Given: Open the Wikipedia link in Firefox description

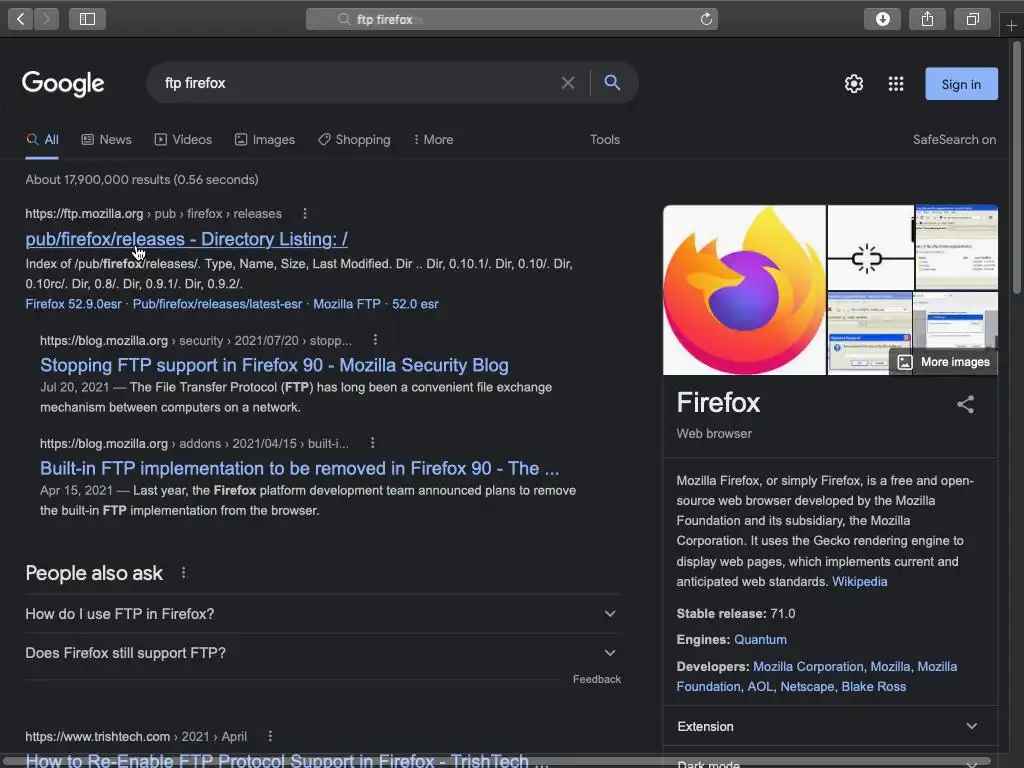Looking at the screenshot, I should pyautogui.click(x=859, y=581).
